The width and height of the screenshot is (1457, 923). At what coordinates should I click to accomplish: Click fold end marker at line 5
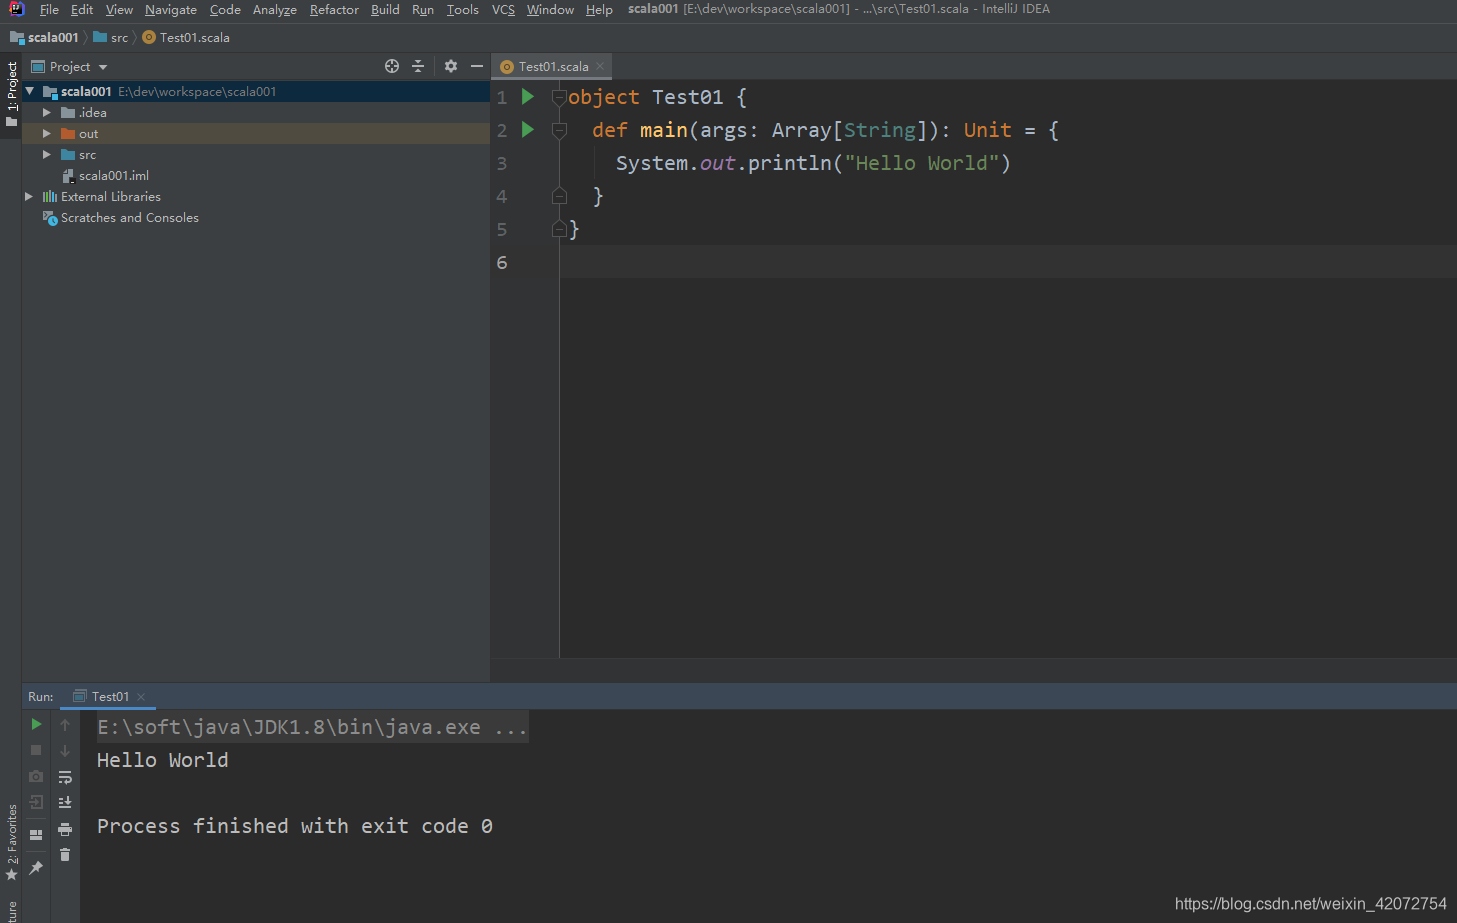(559, 229)
